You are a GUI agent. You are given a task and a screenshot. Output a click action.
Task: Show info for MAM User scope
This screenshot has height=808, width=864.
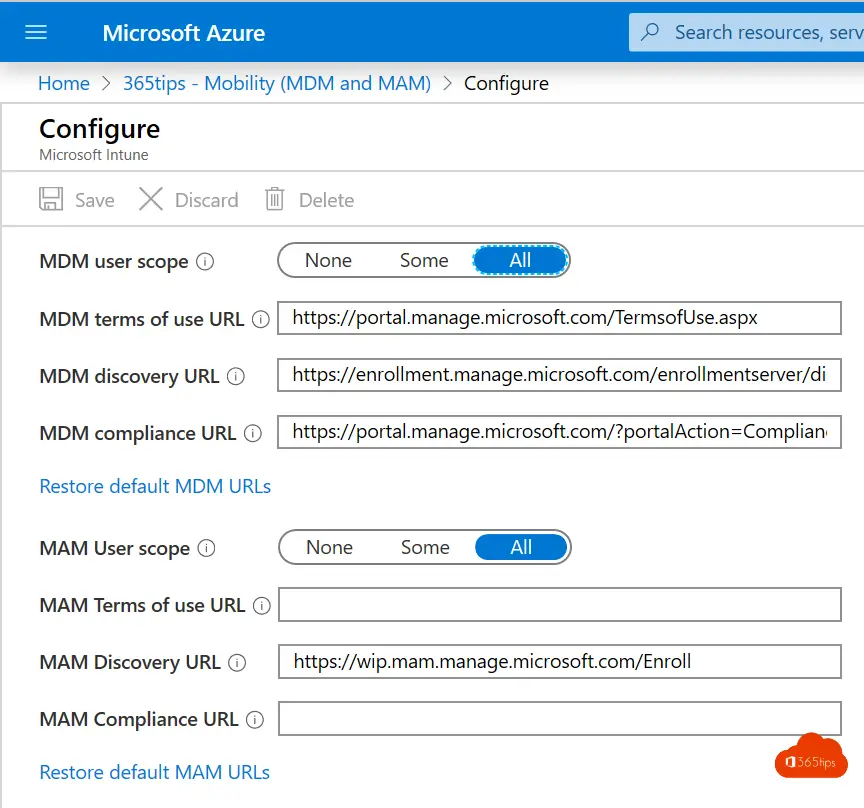click(x=207, y=548)
